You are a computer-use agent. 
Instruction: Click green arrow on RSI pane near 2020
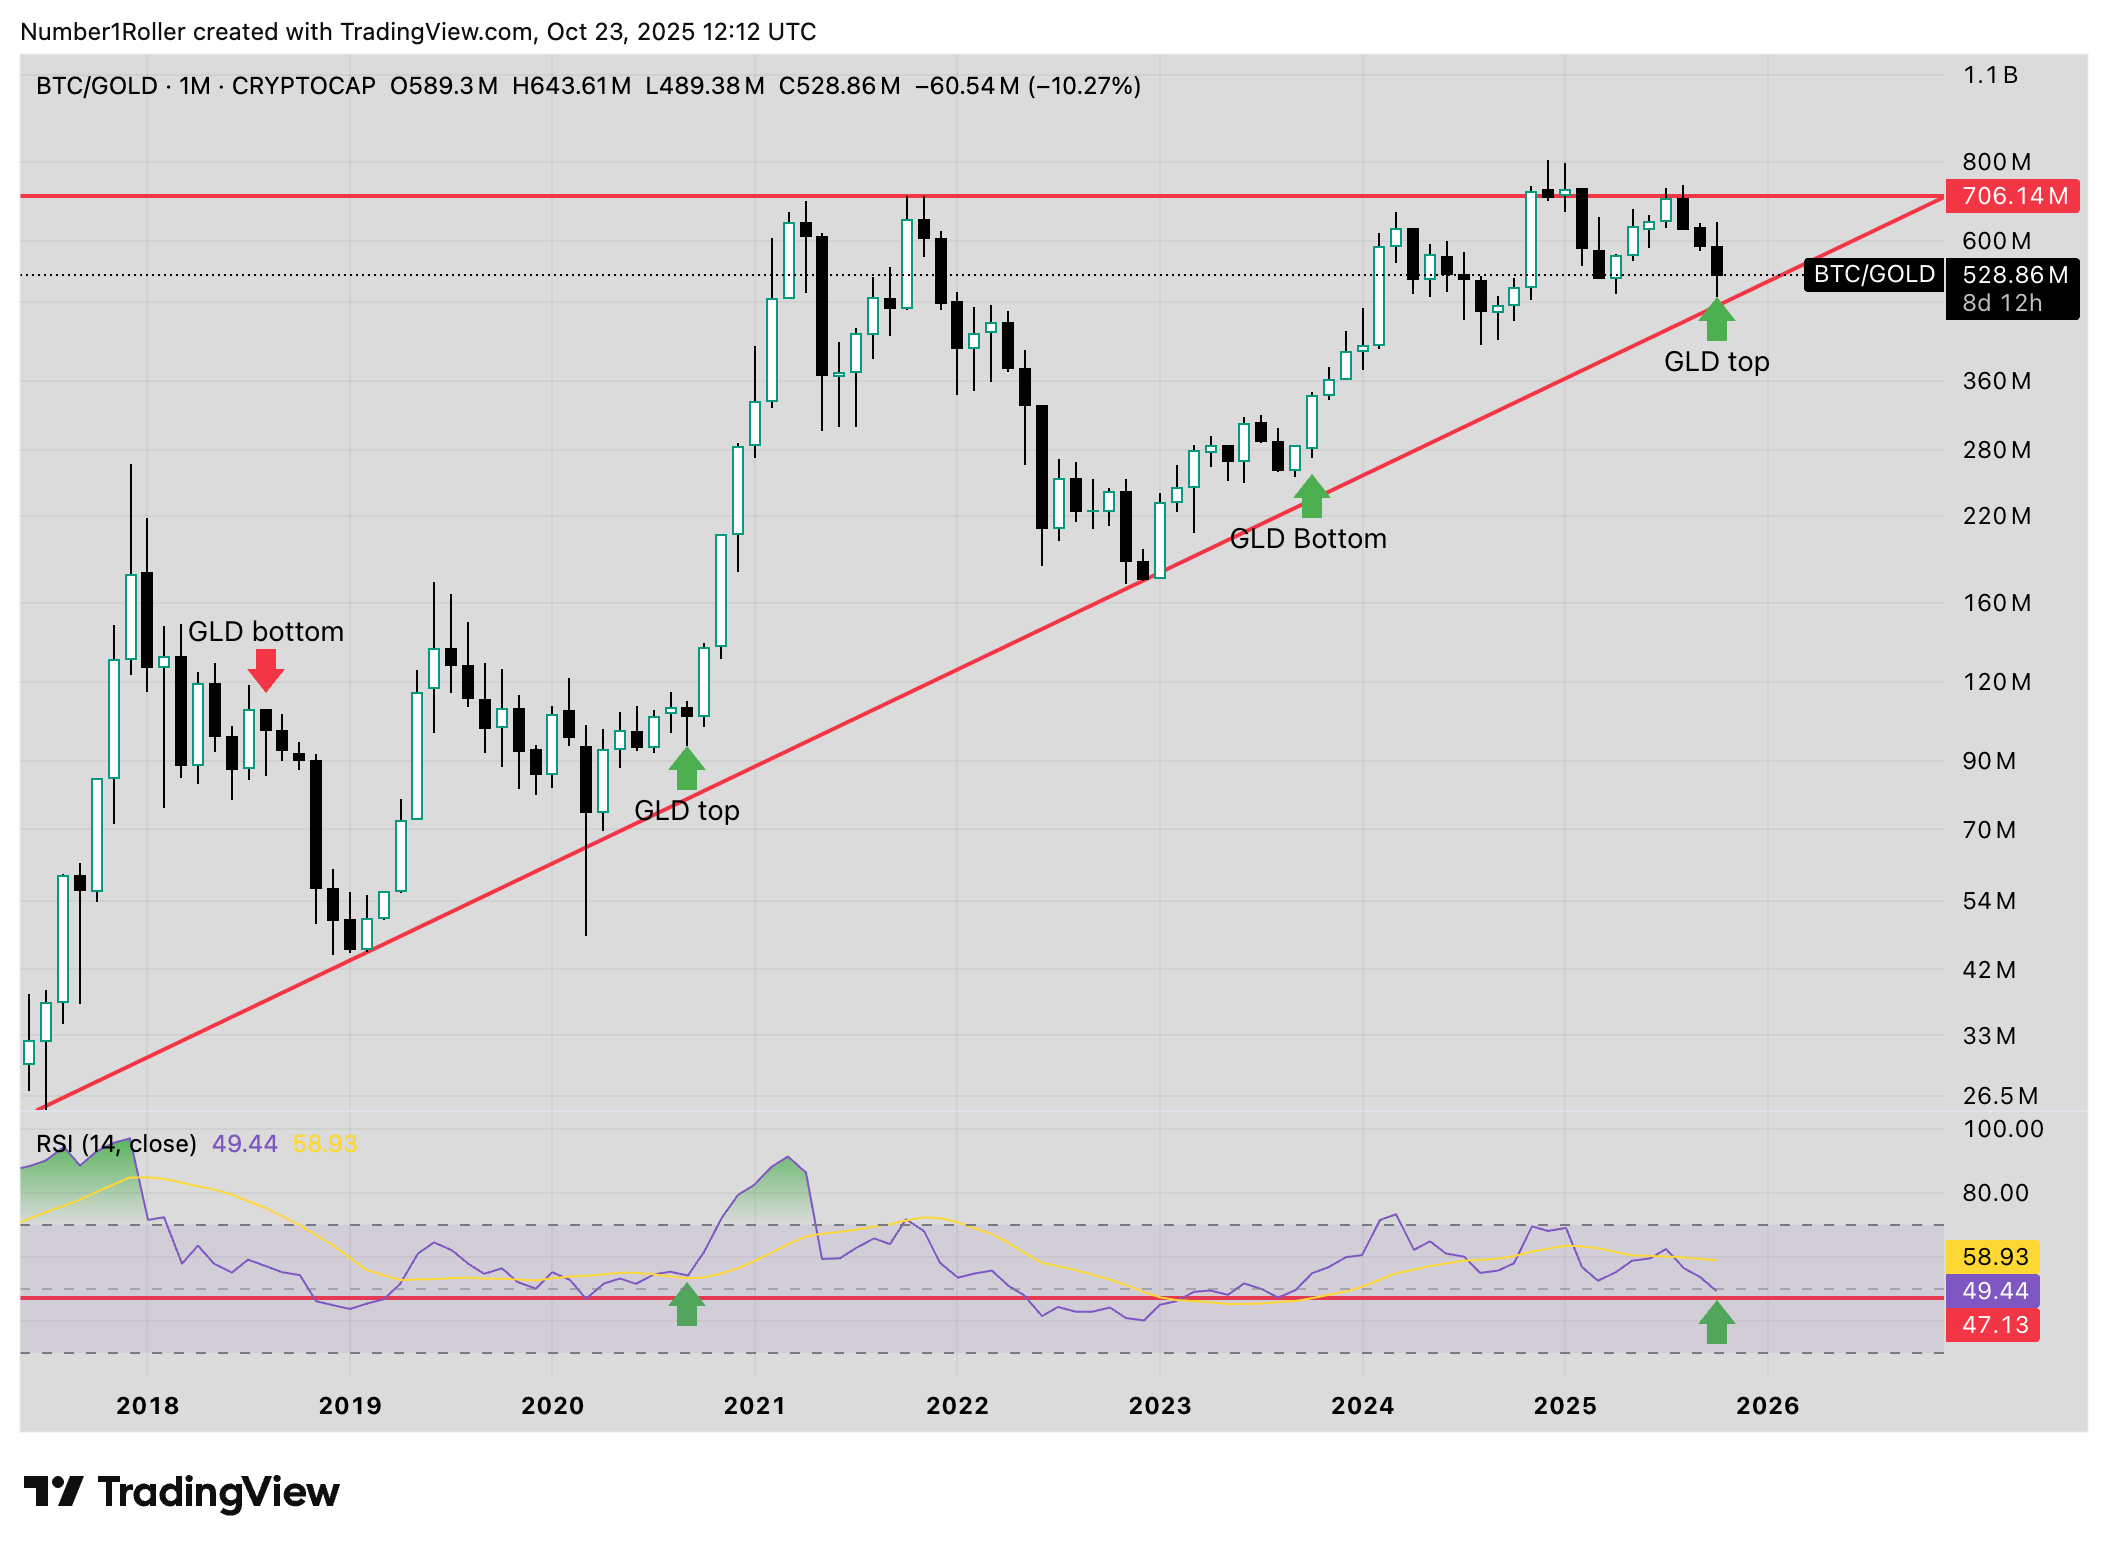686,1304
